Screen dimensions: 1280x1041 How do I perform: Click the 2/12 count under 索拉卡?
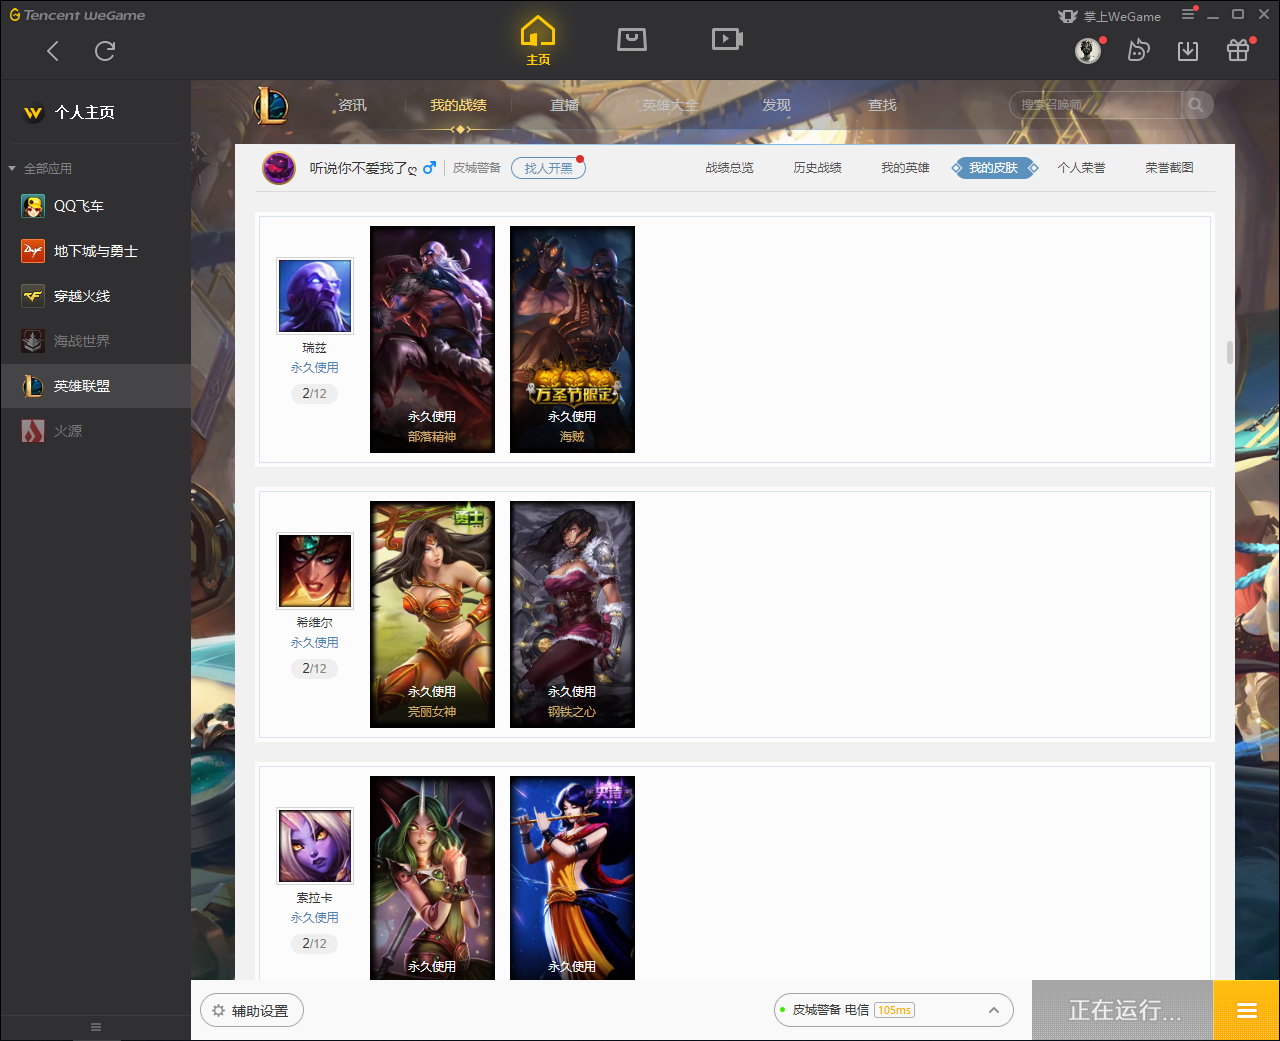[314, 944]
